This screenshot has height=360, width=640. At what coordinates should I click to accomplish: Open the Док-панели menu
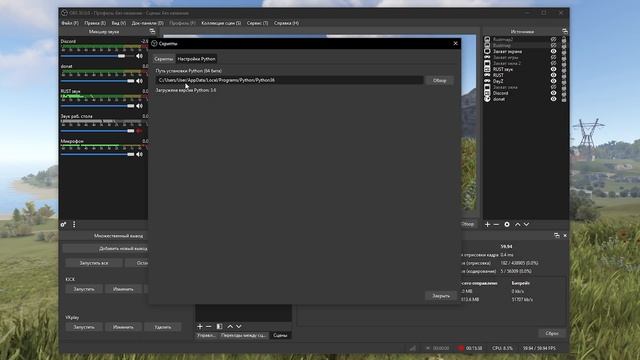pos(147,23)
